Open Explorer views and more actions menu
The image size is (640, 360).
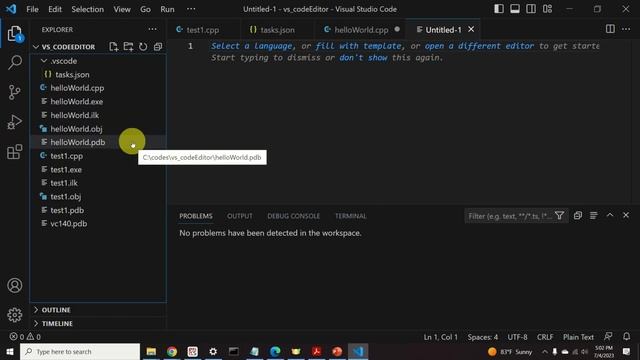(x=152, y=29)
